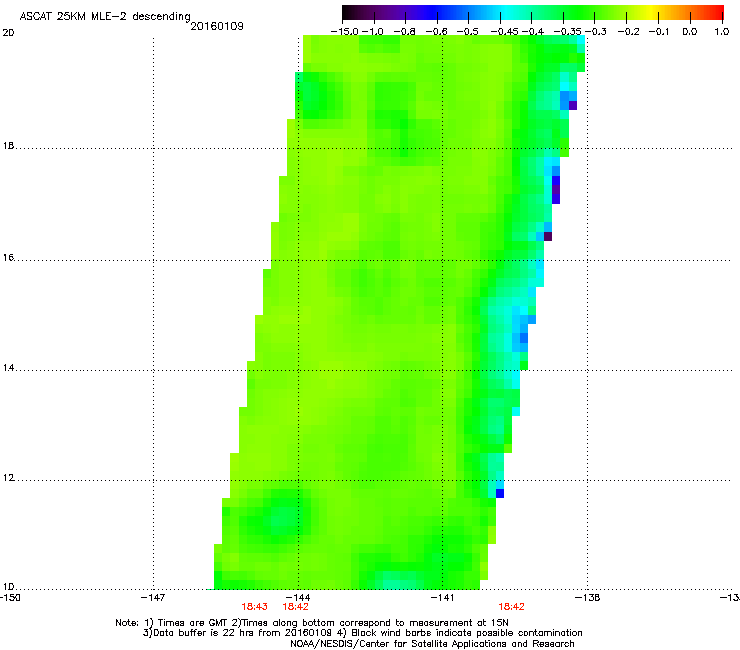Click the latitude label '12'
The height and width of the screenshot is (650, 740).
pos(8,478)
